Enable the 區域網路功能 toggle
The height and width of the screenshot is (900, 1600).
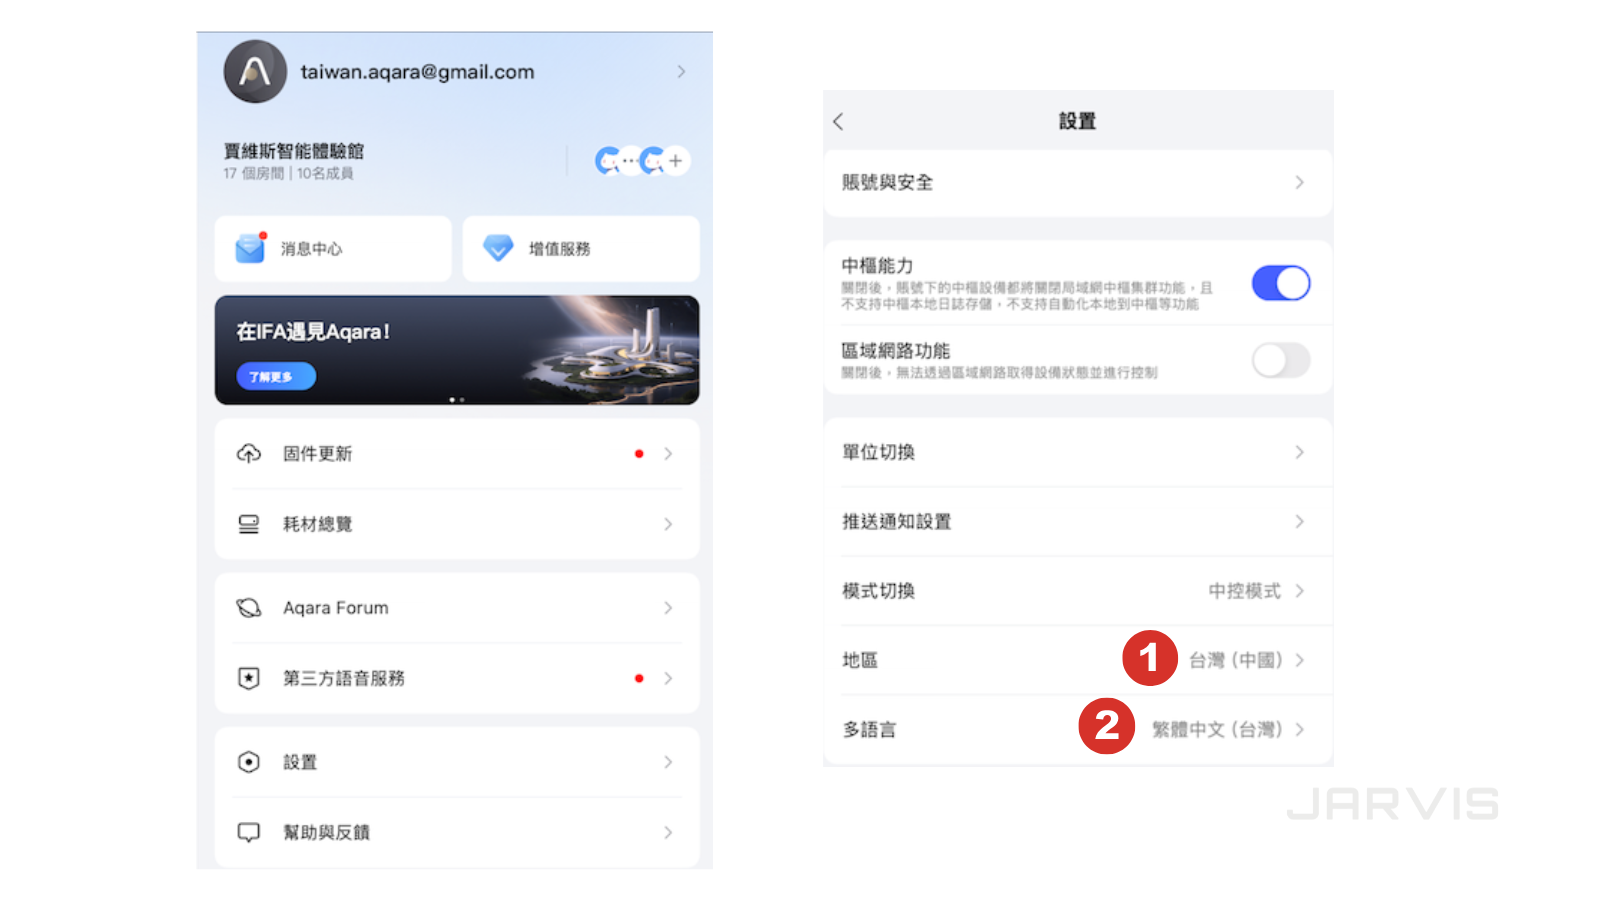[x=1281, y=360]
